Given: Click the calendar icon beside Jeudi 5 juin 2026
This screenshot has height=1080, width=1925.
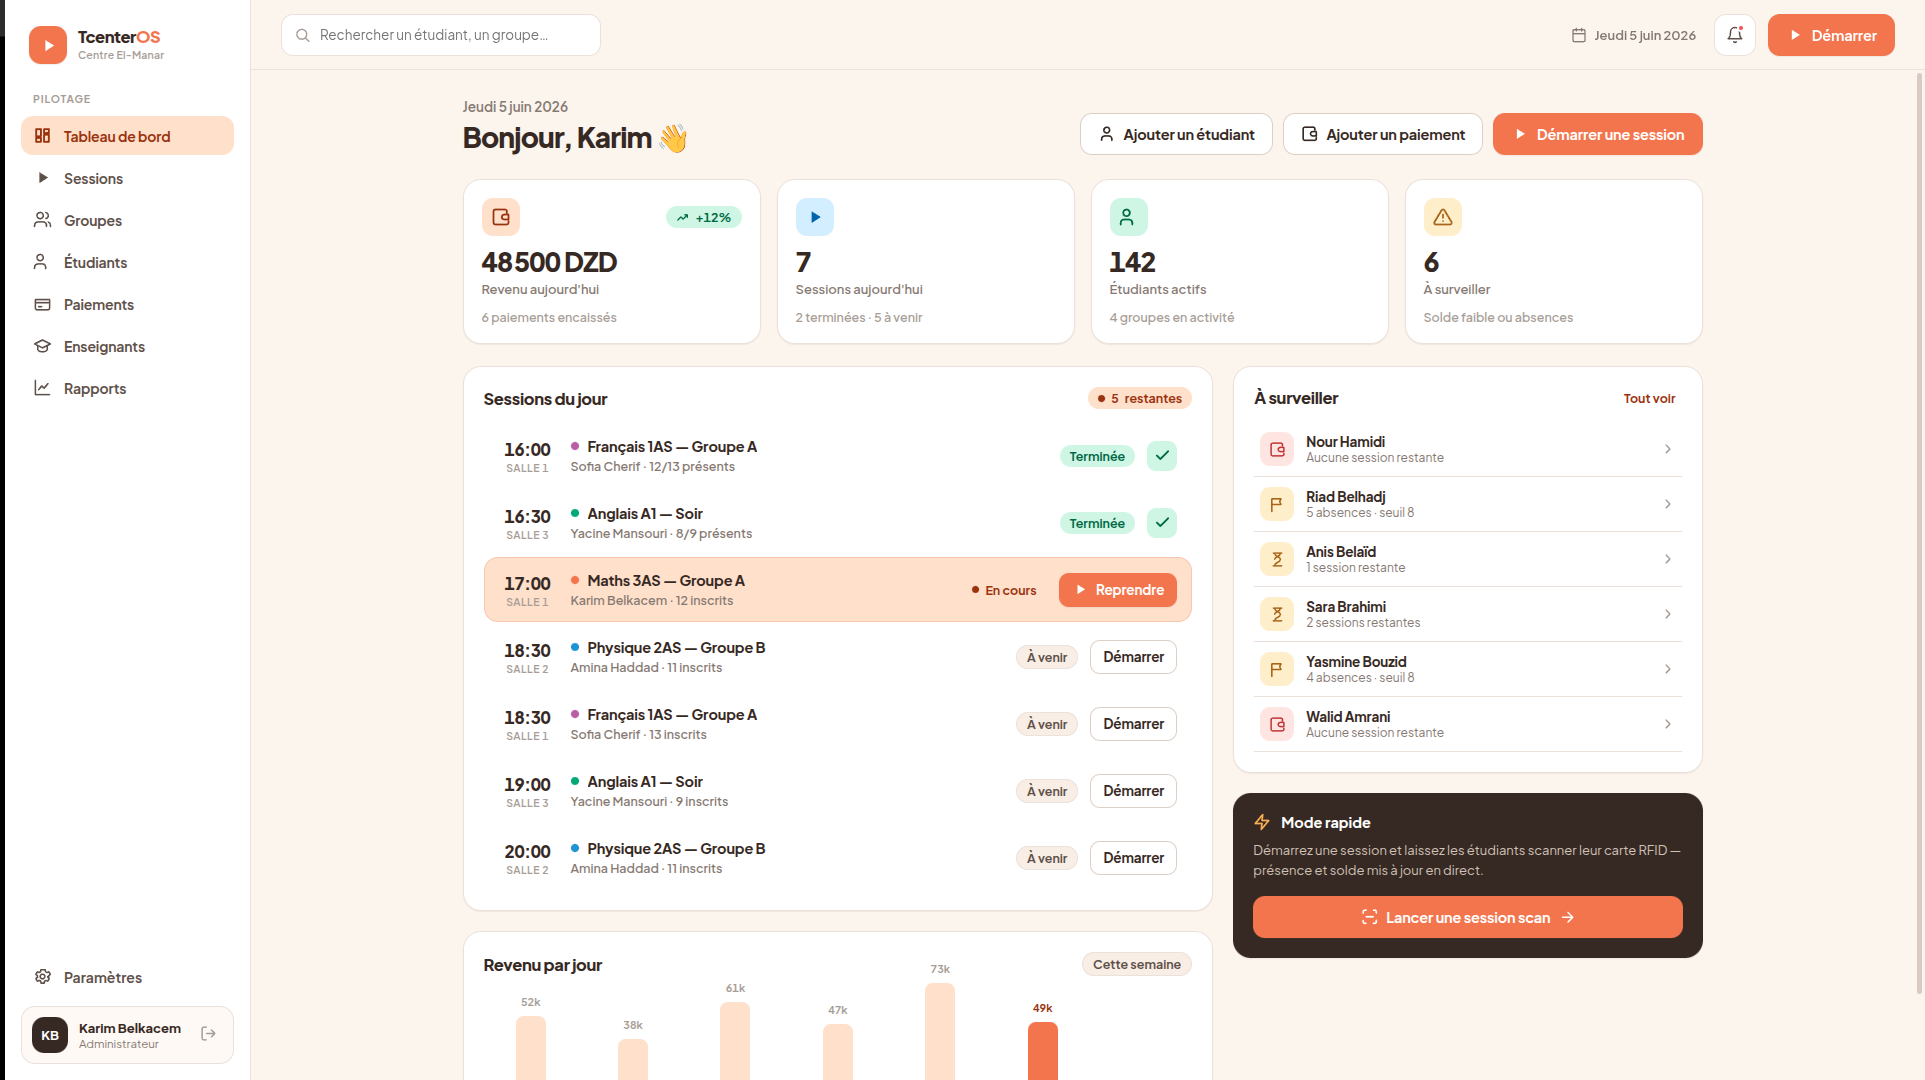Looking at the screenshot, I should 1579,35.
